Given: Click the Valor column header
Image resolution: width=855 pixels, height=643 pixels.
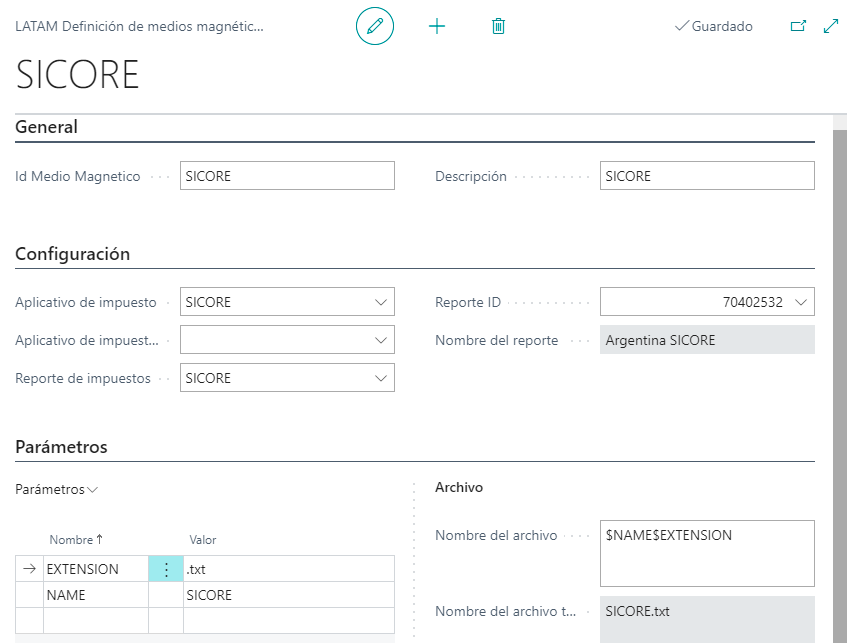Looking at the screenshot, I should click(203, 540).
